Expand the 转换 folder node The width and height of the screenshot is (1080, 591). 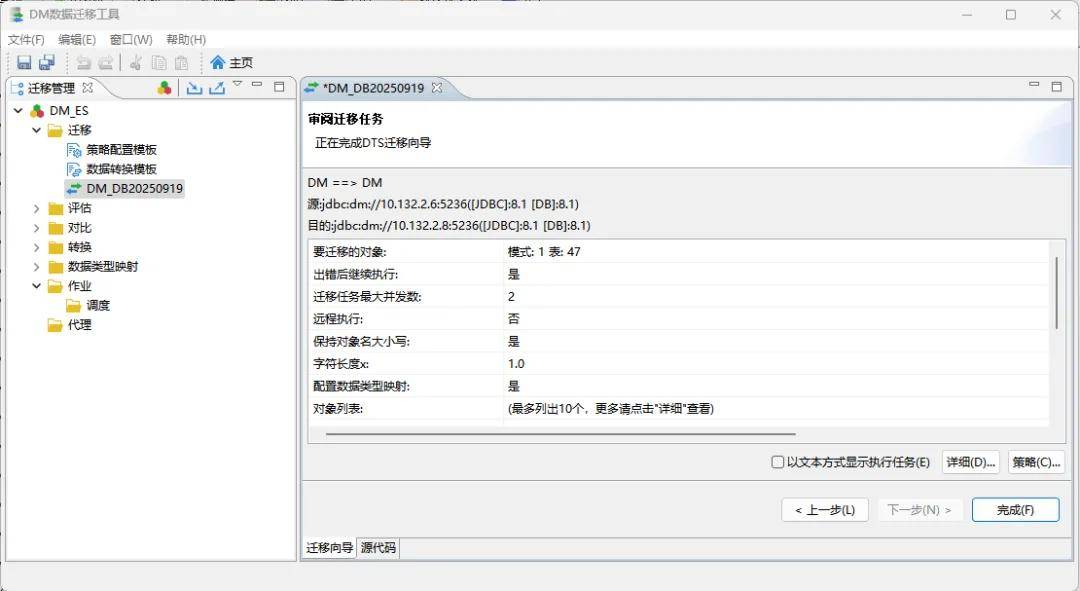(x=37, y=247)
